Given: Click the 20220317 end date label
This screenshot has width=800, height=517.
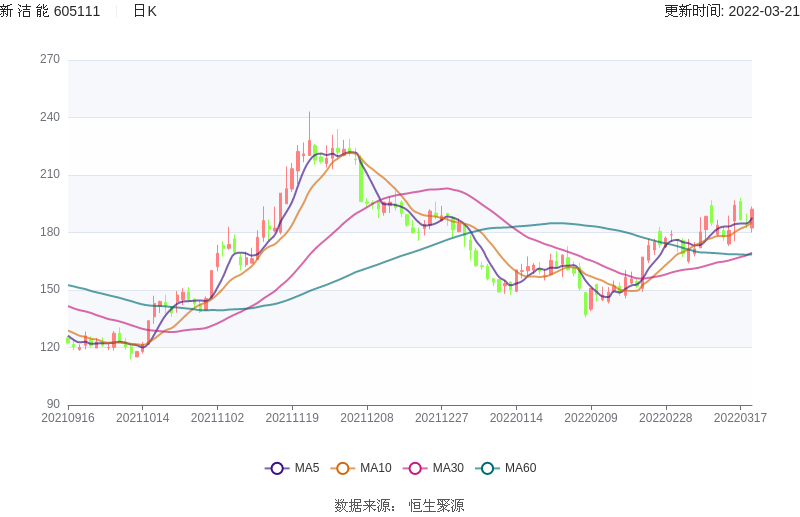Looking at the screenshot, I should tap(740, 418).
